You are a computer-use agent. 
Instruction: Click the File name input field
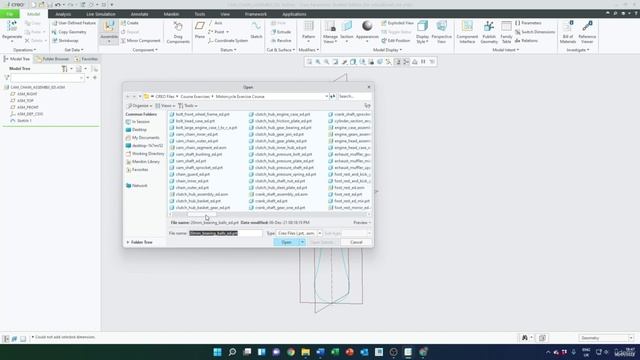225,233
